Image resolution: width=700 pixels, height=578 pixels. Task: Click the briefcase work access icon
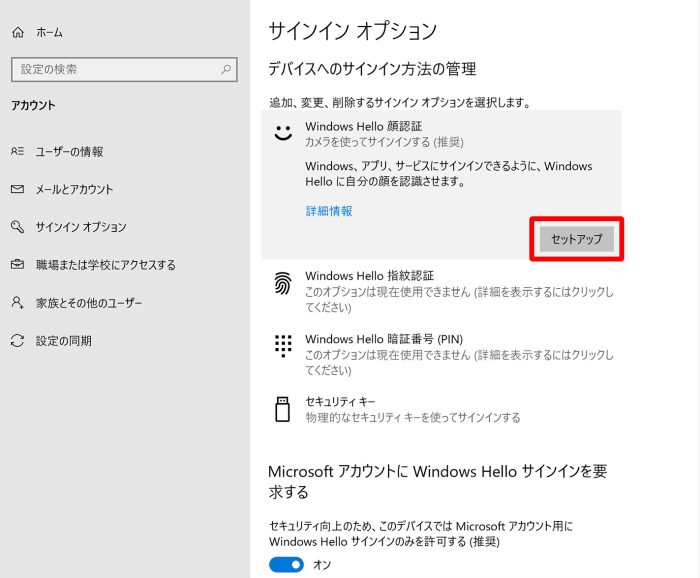pyautogui.click(x=17, y=265)
